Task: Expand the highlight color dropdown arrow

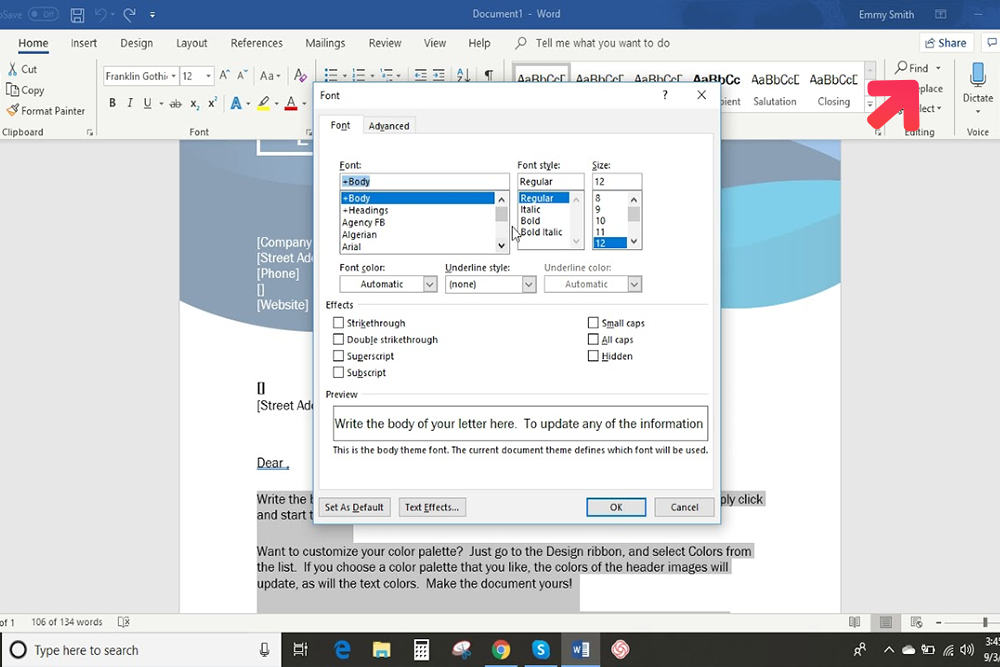Action: click(277, 103)
